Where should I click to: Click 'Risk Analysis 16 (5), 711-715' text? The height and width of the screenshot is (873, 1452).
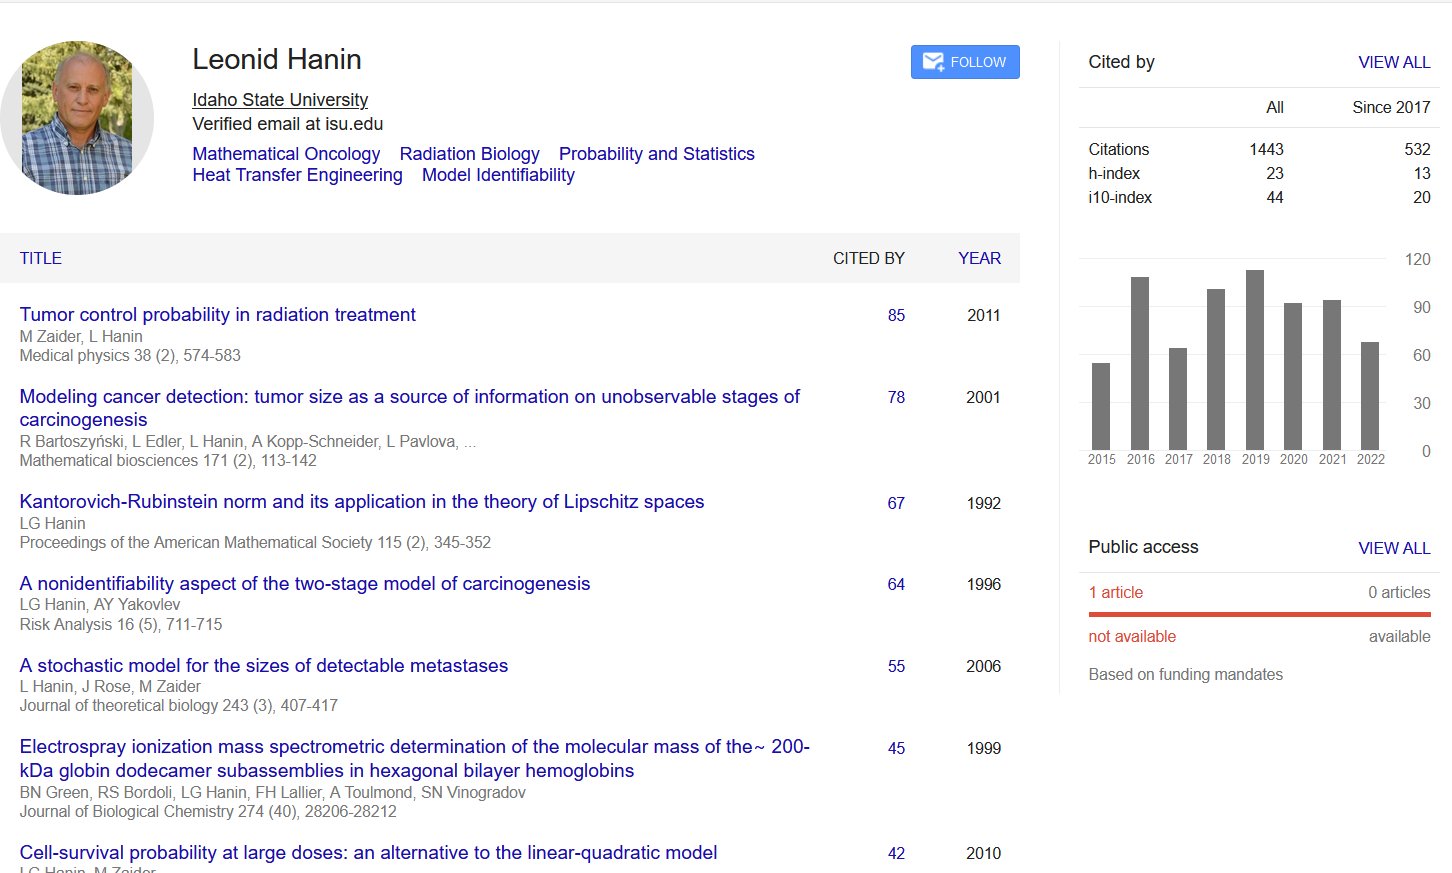click(x=121, y=624)
